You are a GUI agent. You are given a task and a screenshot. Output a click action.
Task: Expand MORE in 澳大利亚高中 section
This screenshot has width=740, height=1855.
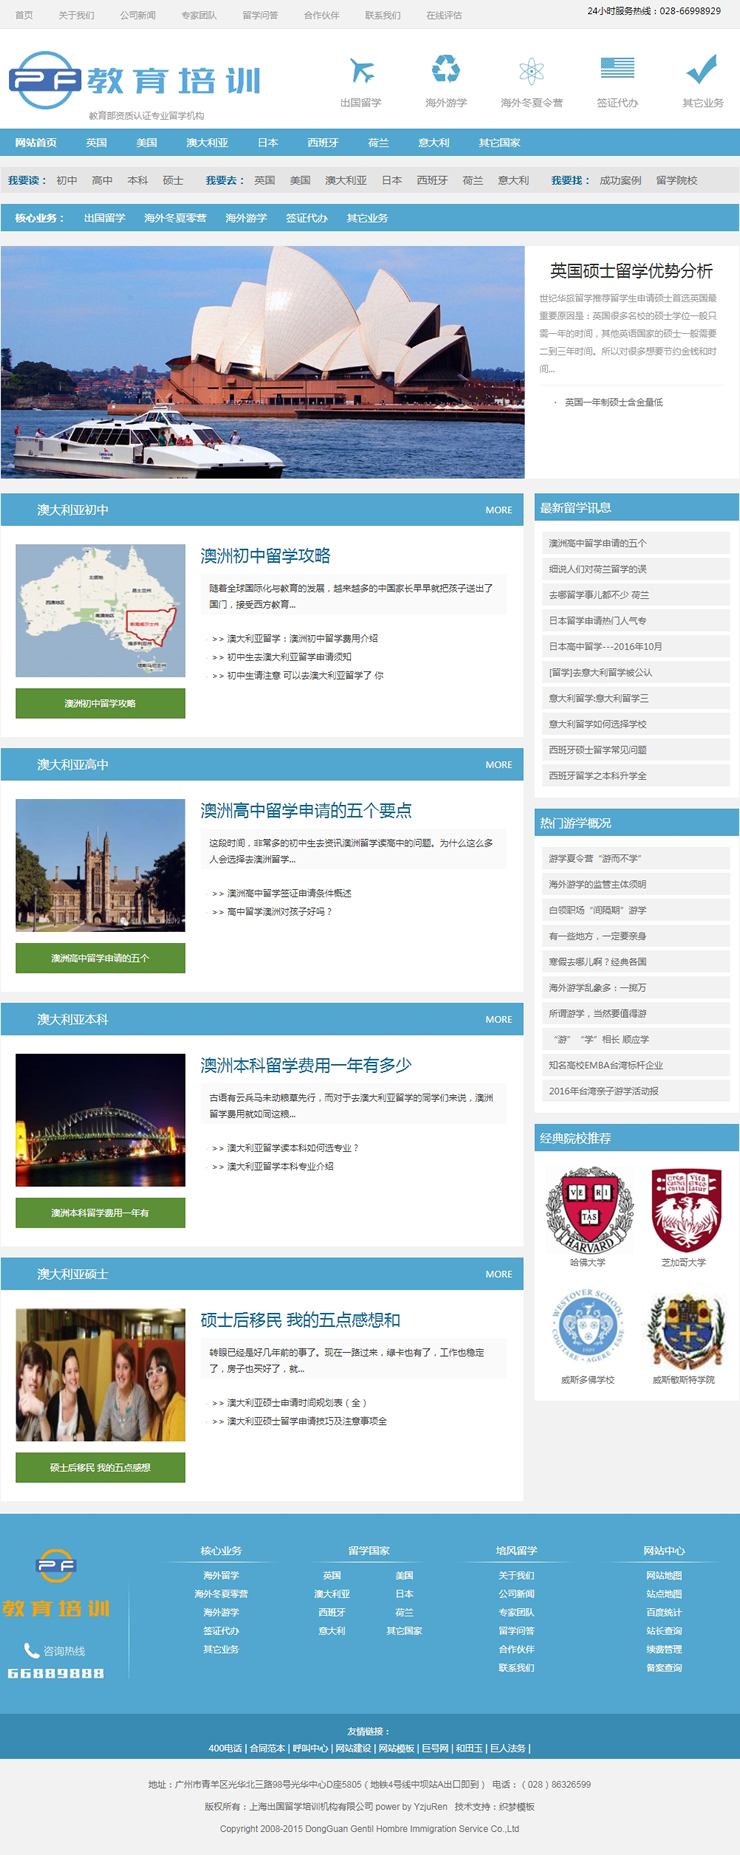point(498,765)
